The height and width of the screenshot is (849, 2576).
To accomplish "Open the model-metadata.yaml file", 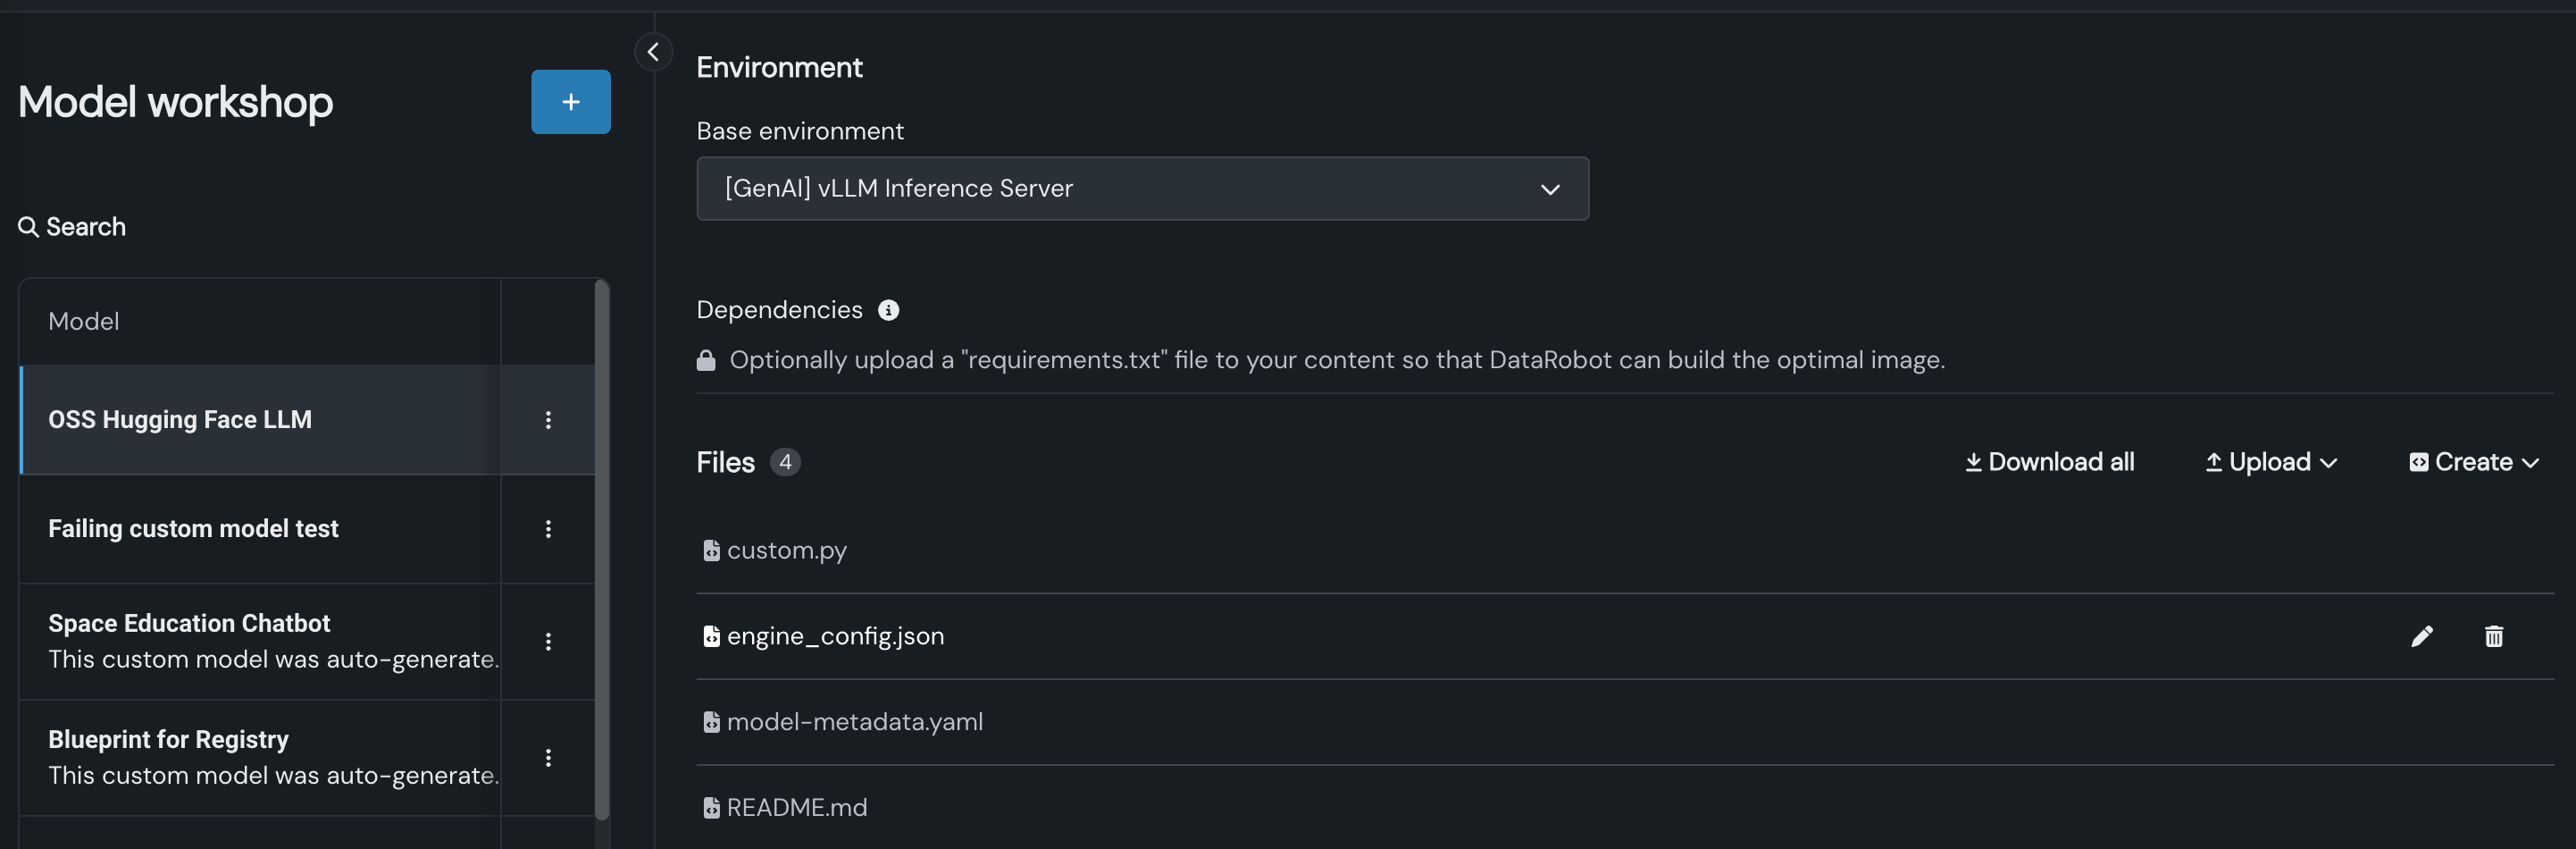I will (854, 722).
